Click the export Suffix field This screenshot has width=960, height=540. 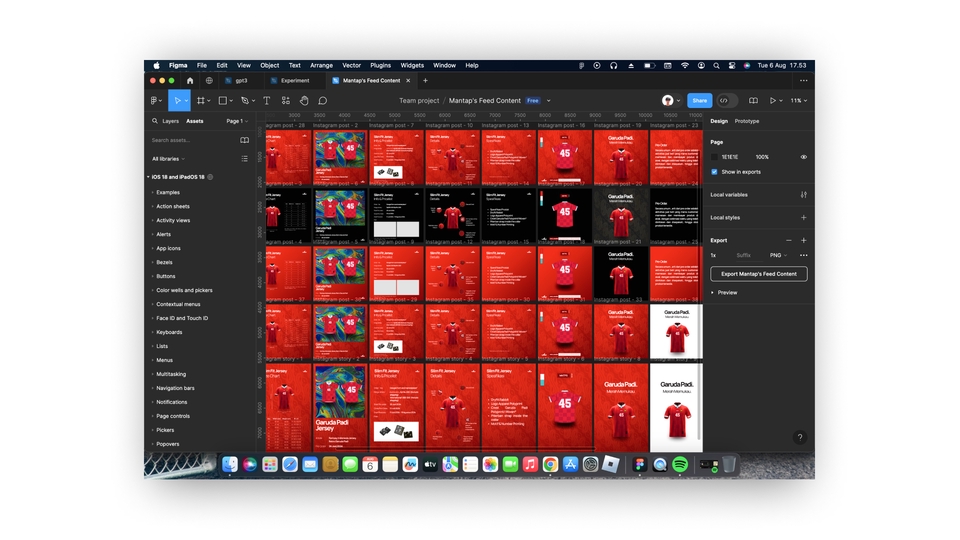(x=743, y=255)
